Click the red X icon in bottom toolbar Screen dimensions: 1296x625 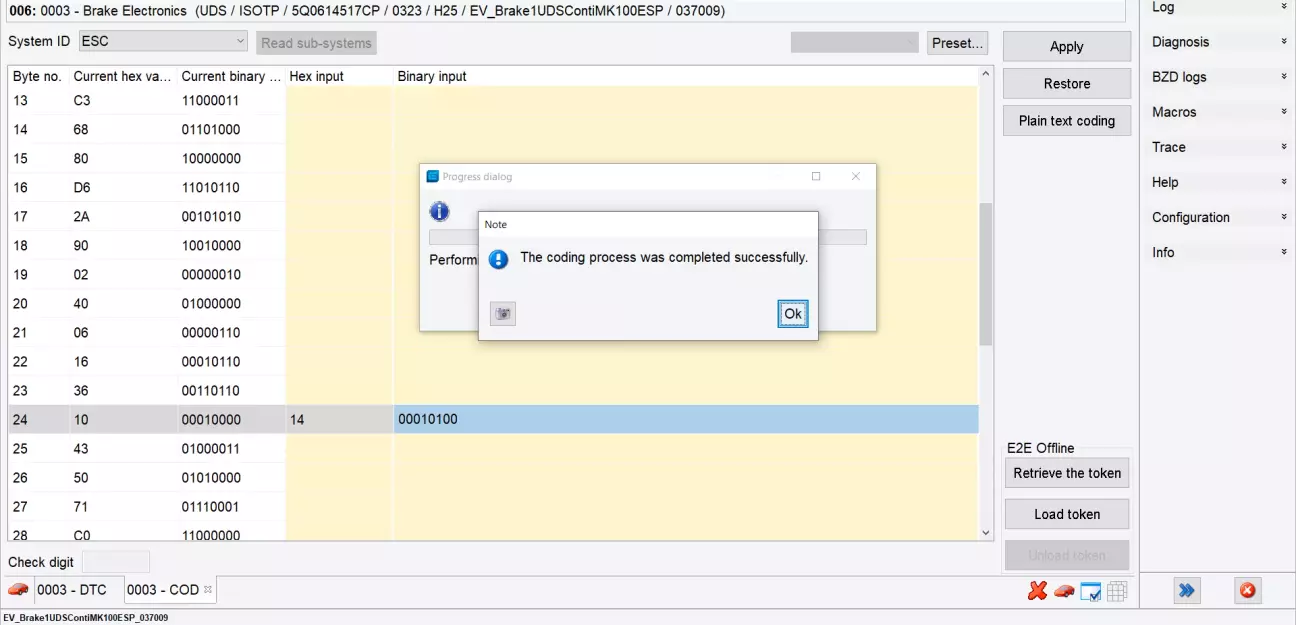pos(1037,591)
